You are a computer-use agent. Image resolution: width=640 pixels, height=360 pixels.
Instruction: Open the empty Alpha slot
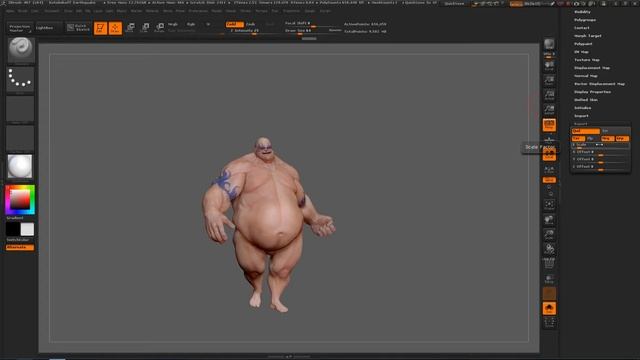click(20, 109)
